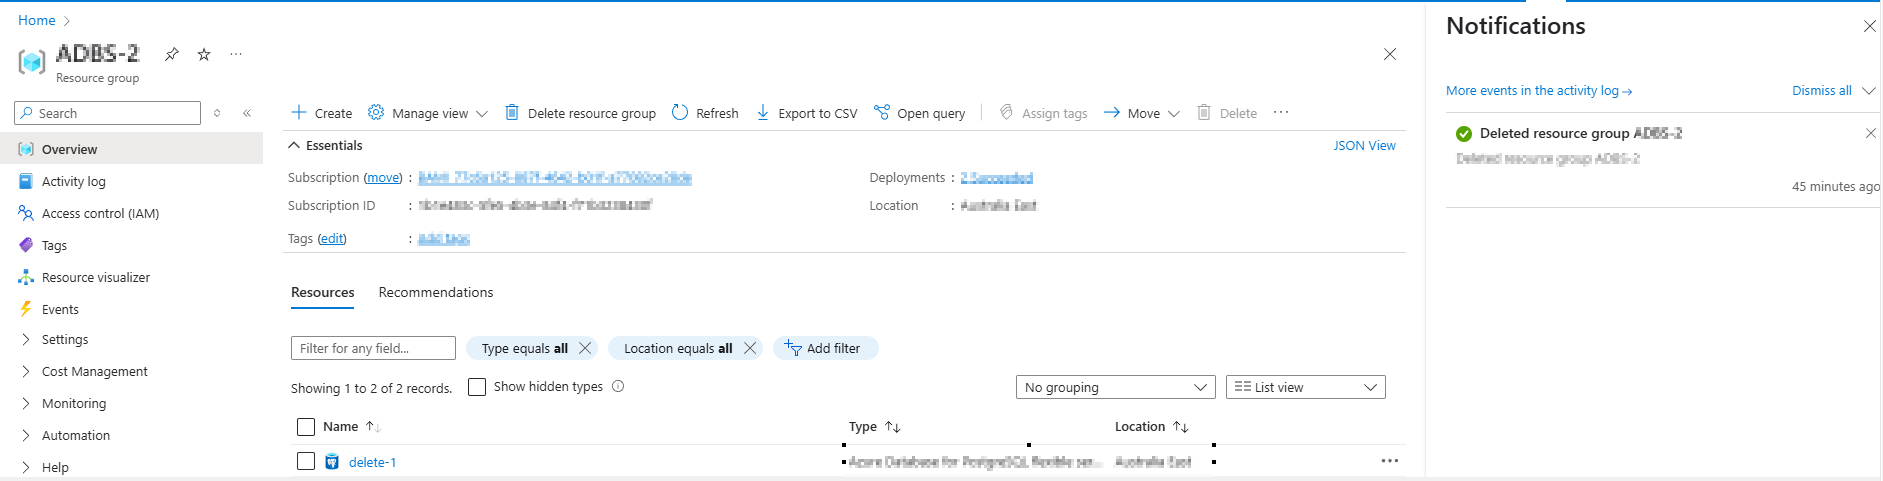The image size is (1883, 481).
Task: Check the delete-1 row checkbox
Action: tap(306, 461)
